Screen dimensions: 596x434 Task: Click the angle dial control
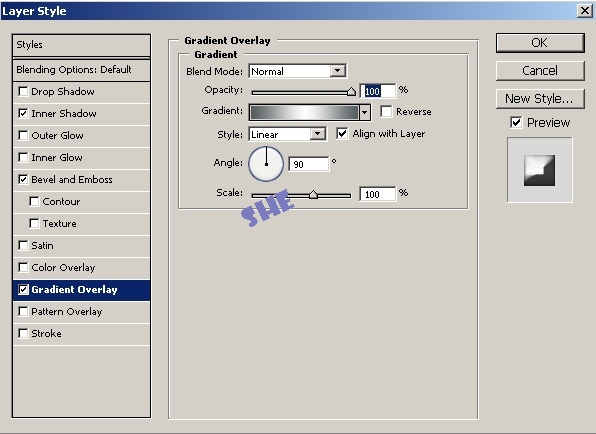pos(266,164)
